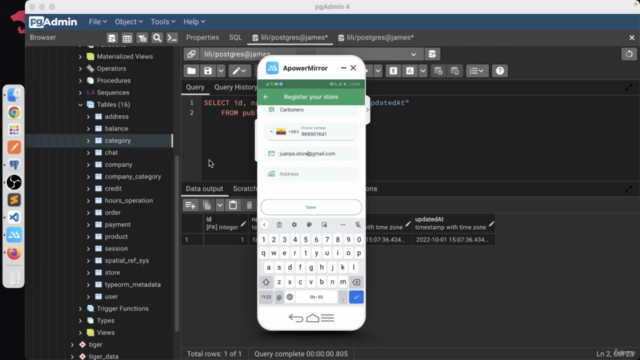The height and width of the screenshot is (360, 640).
Task: Expand the Materialized Views node
Action: click(80, 57)
